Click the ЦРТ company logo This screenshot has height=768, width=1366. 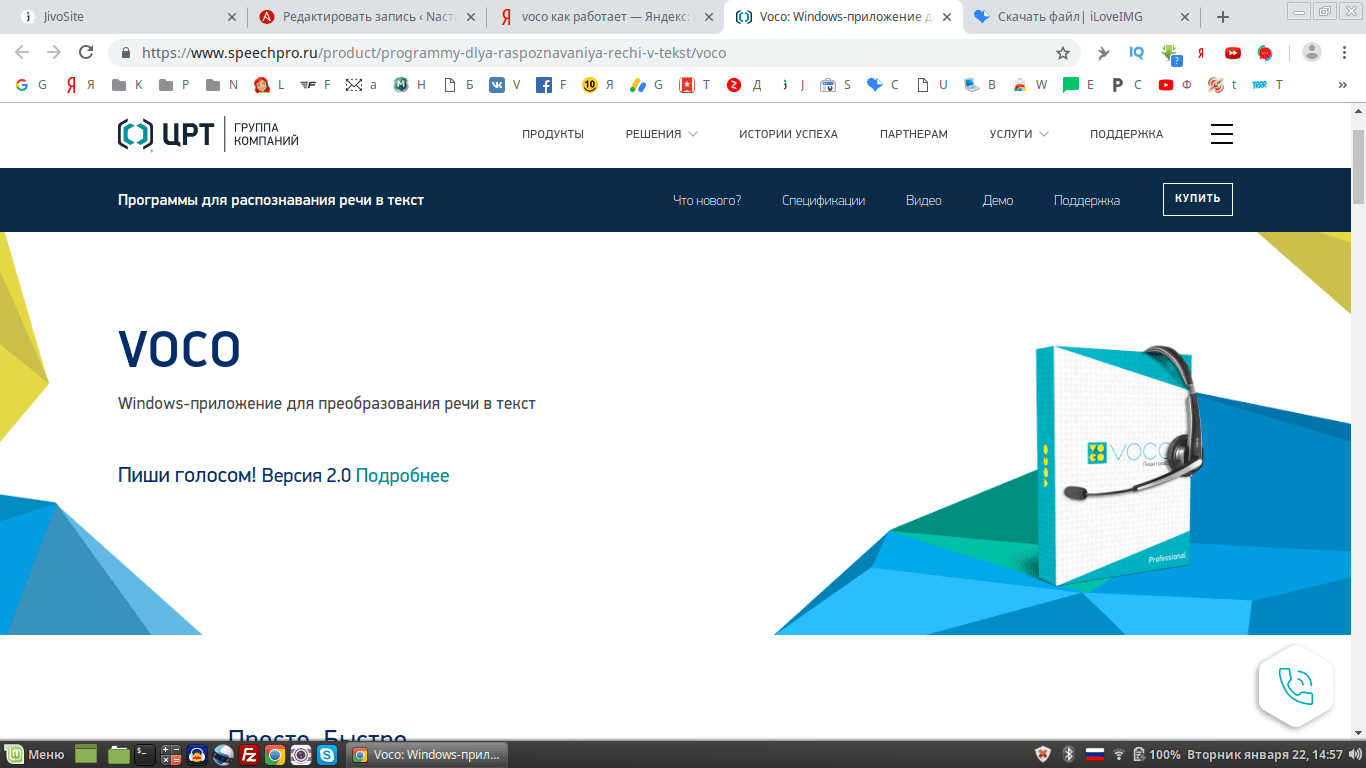click(165, 134)
